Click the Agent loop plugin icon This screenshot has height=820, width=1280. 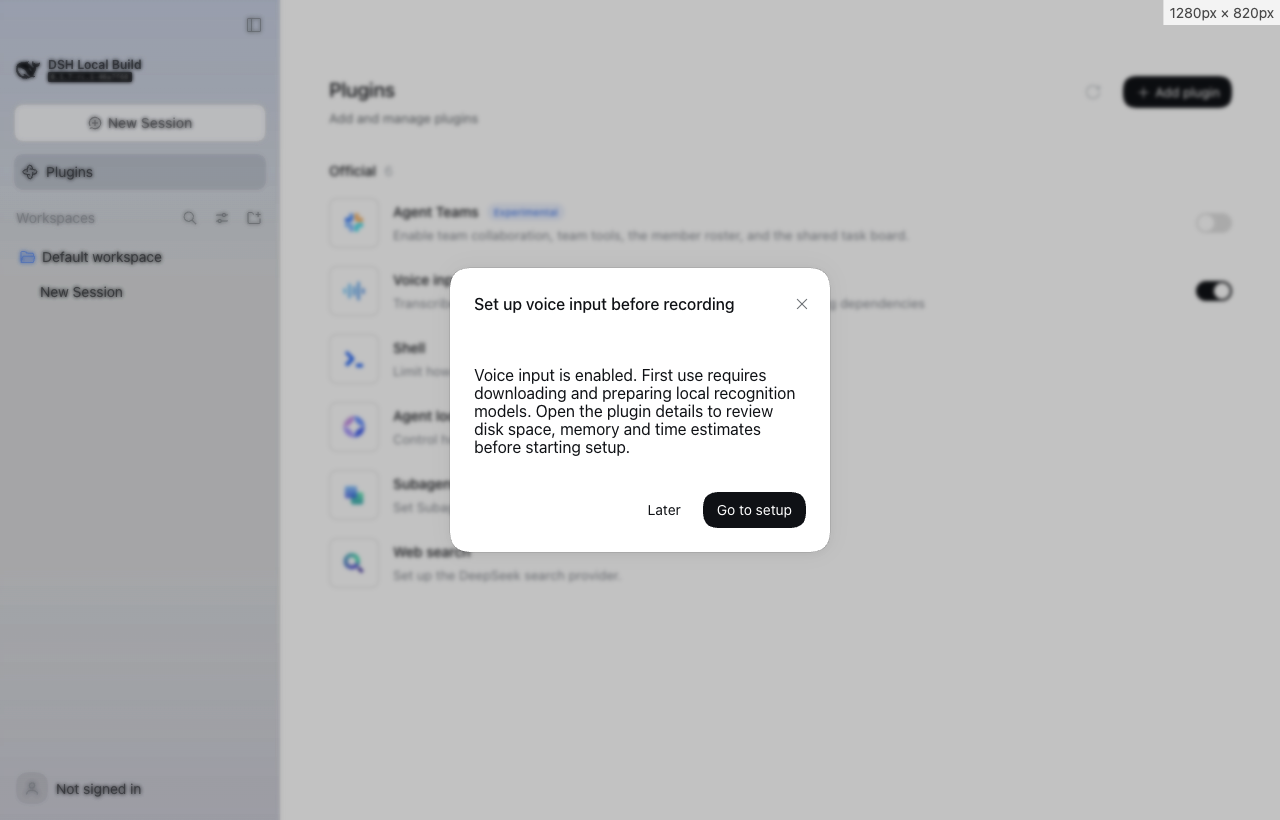point(354,427)
